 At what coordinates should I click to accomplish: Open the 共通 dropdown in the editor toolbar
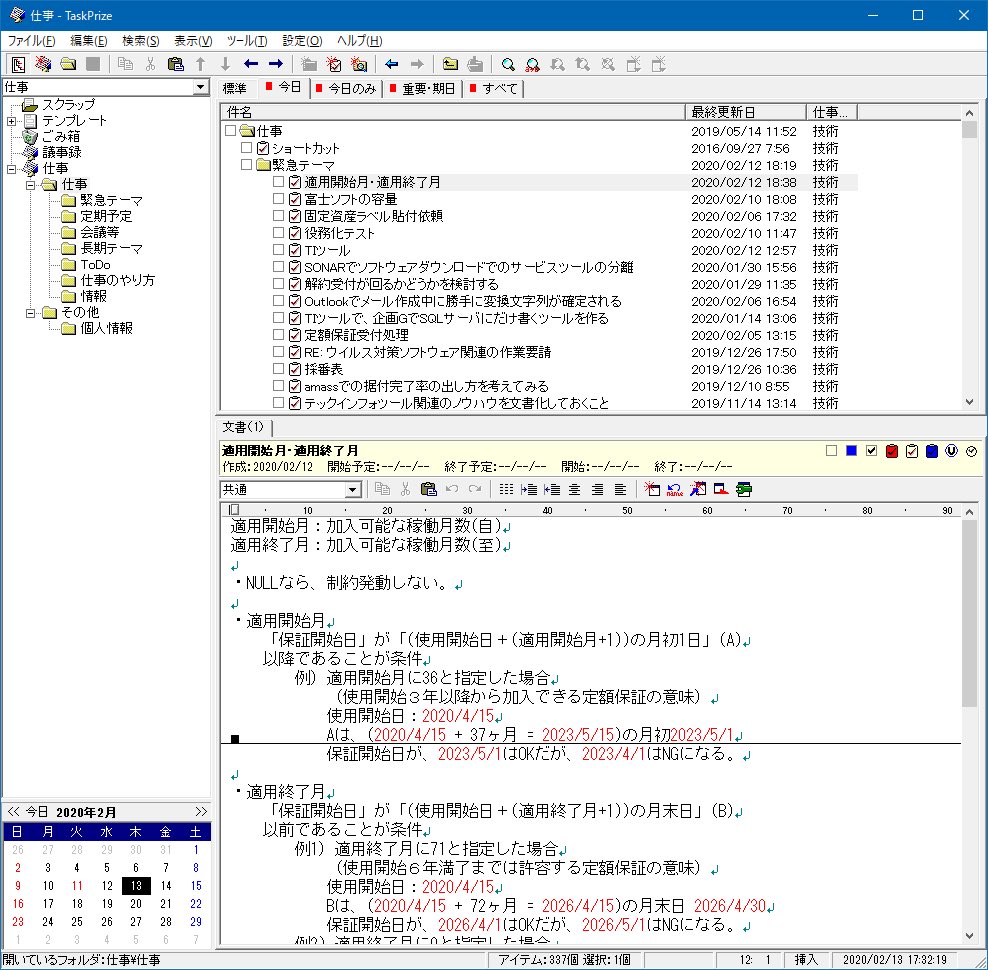pyautogui.click(x=354, y=489)
